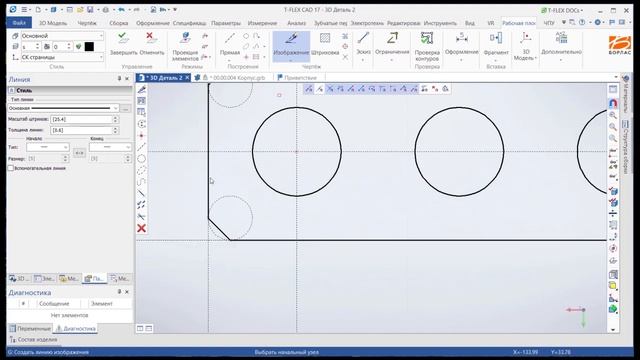Select the pencil line tool at top of vertical toolbar
This screenshot has width=640, height=360.
(x=142, y=89)
